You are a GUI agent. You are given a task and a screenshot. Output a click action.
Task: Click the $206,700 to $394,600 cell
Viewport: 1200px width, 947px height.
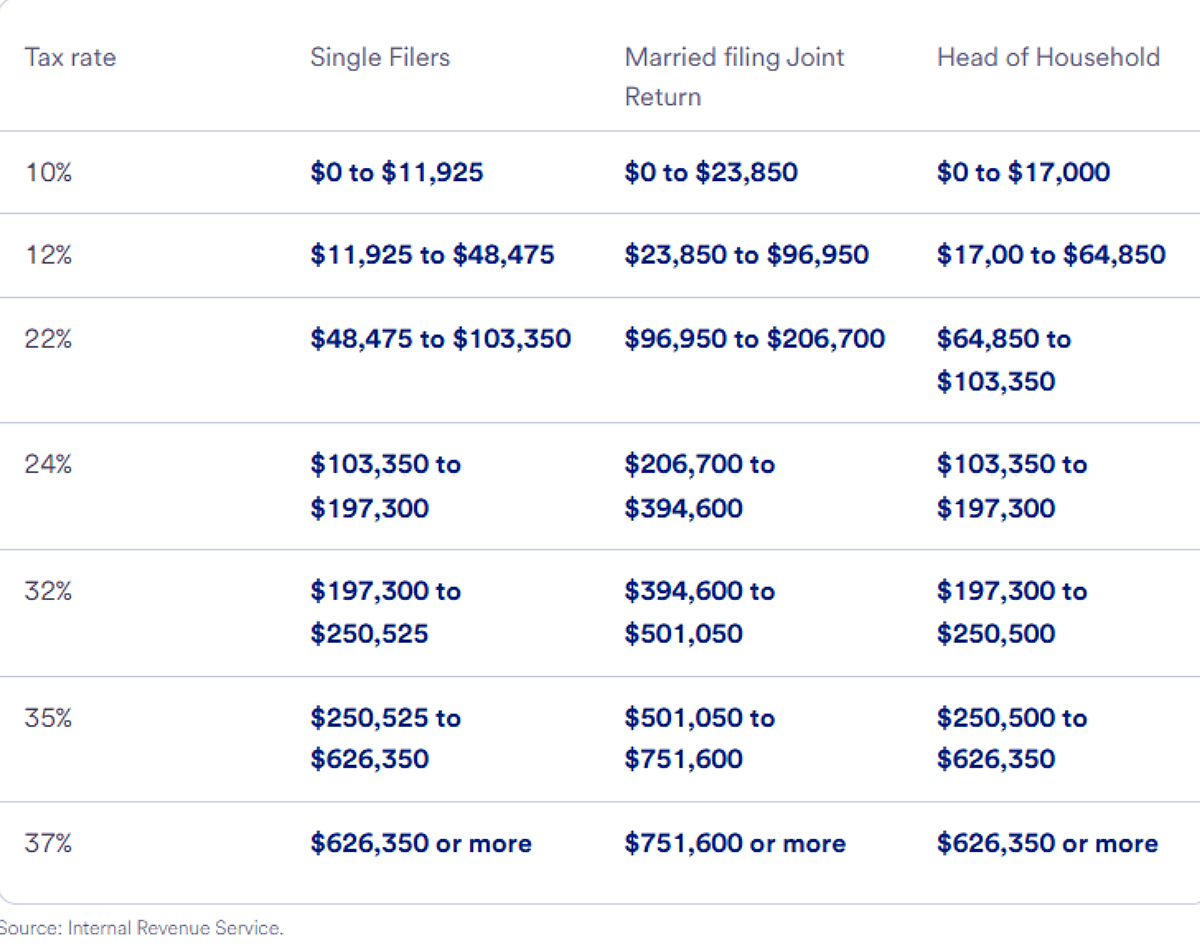click(x=699, y=486)
